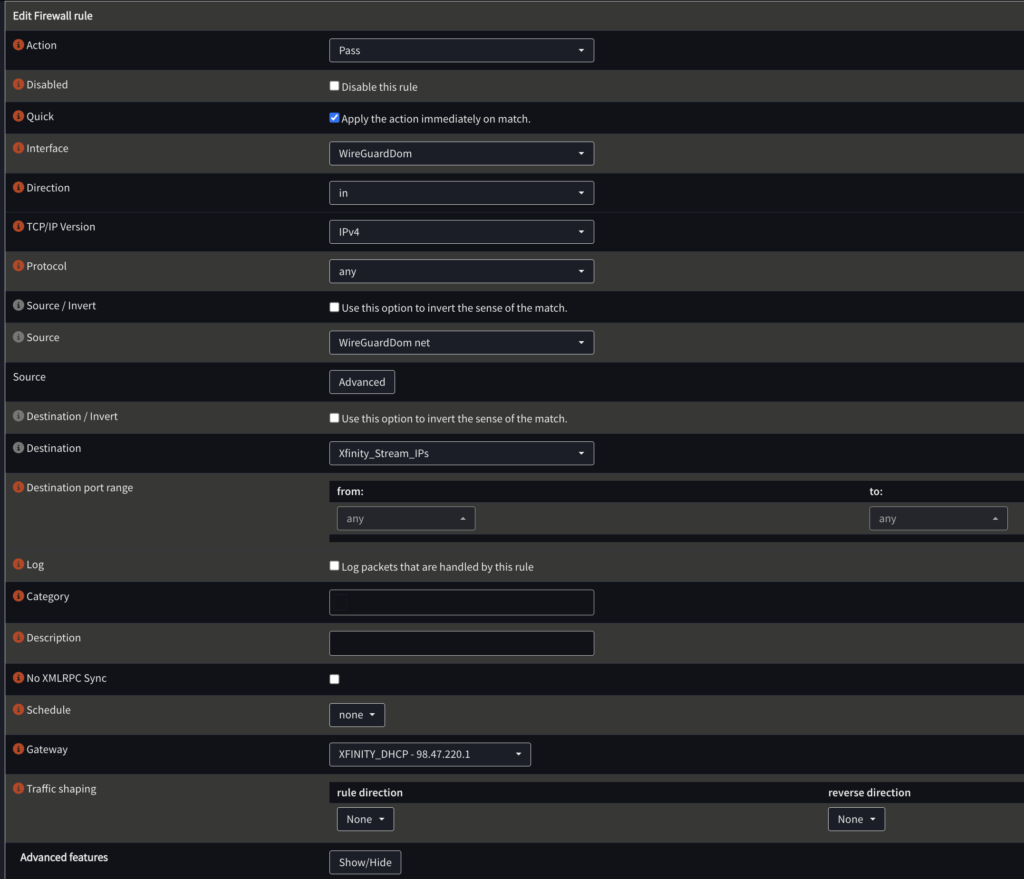This screenshot has width=1024, height=879.
Task: Click the info icon next to Interface
Action: 18,149
